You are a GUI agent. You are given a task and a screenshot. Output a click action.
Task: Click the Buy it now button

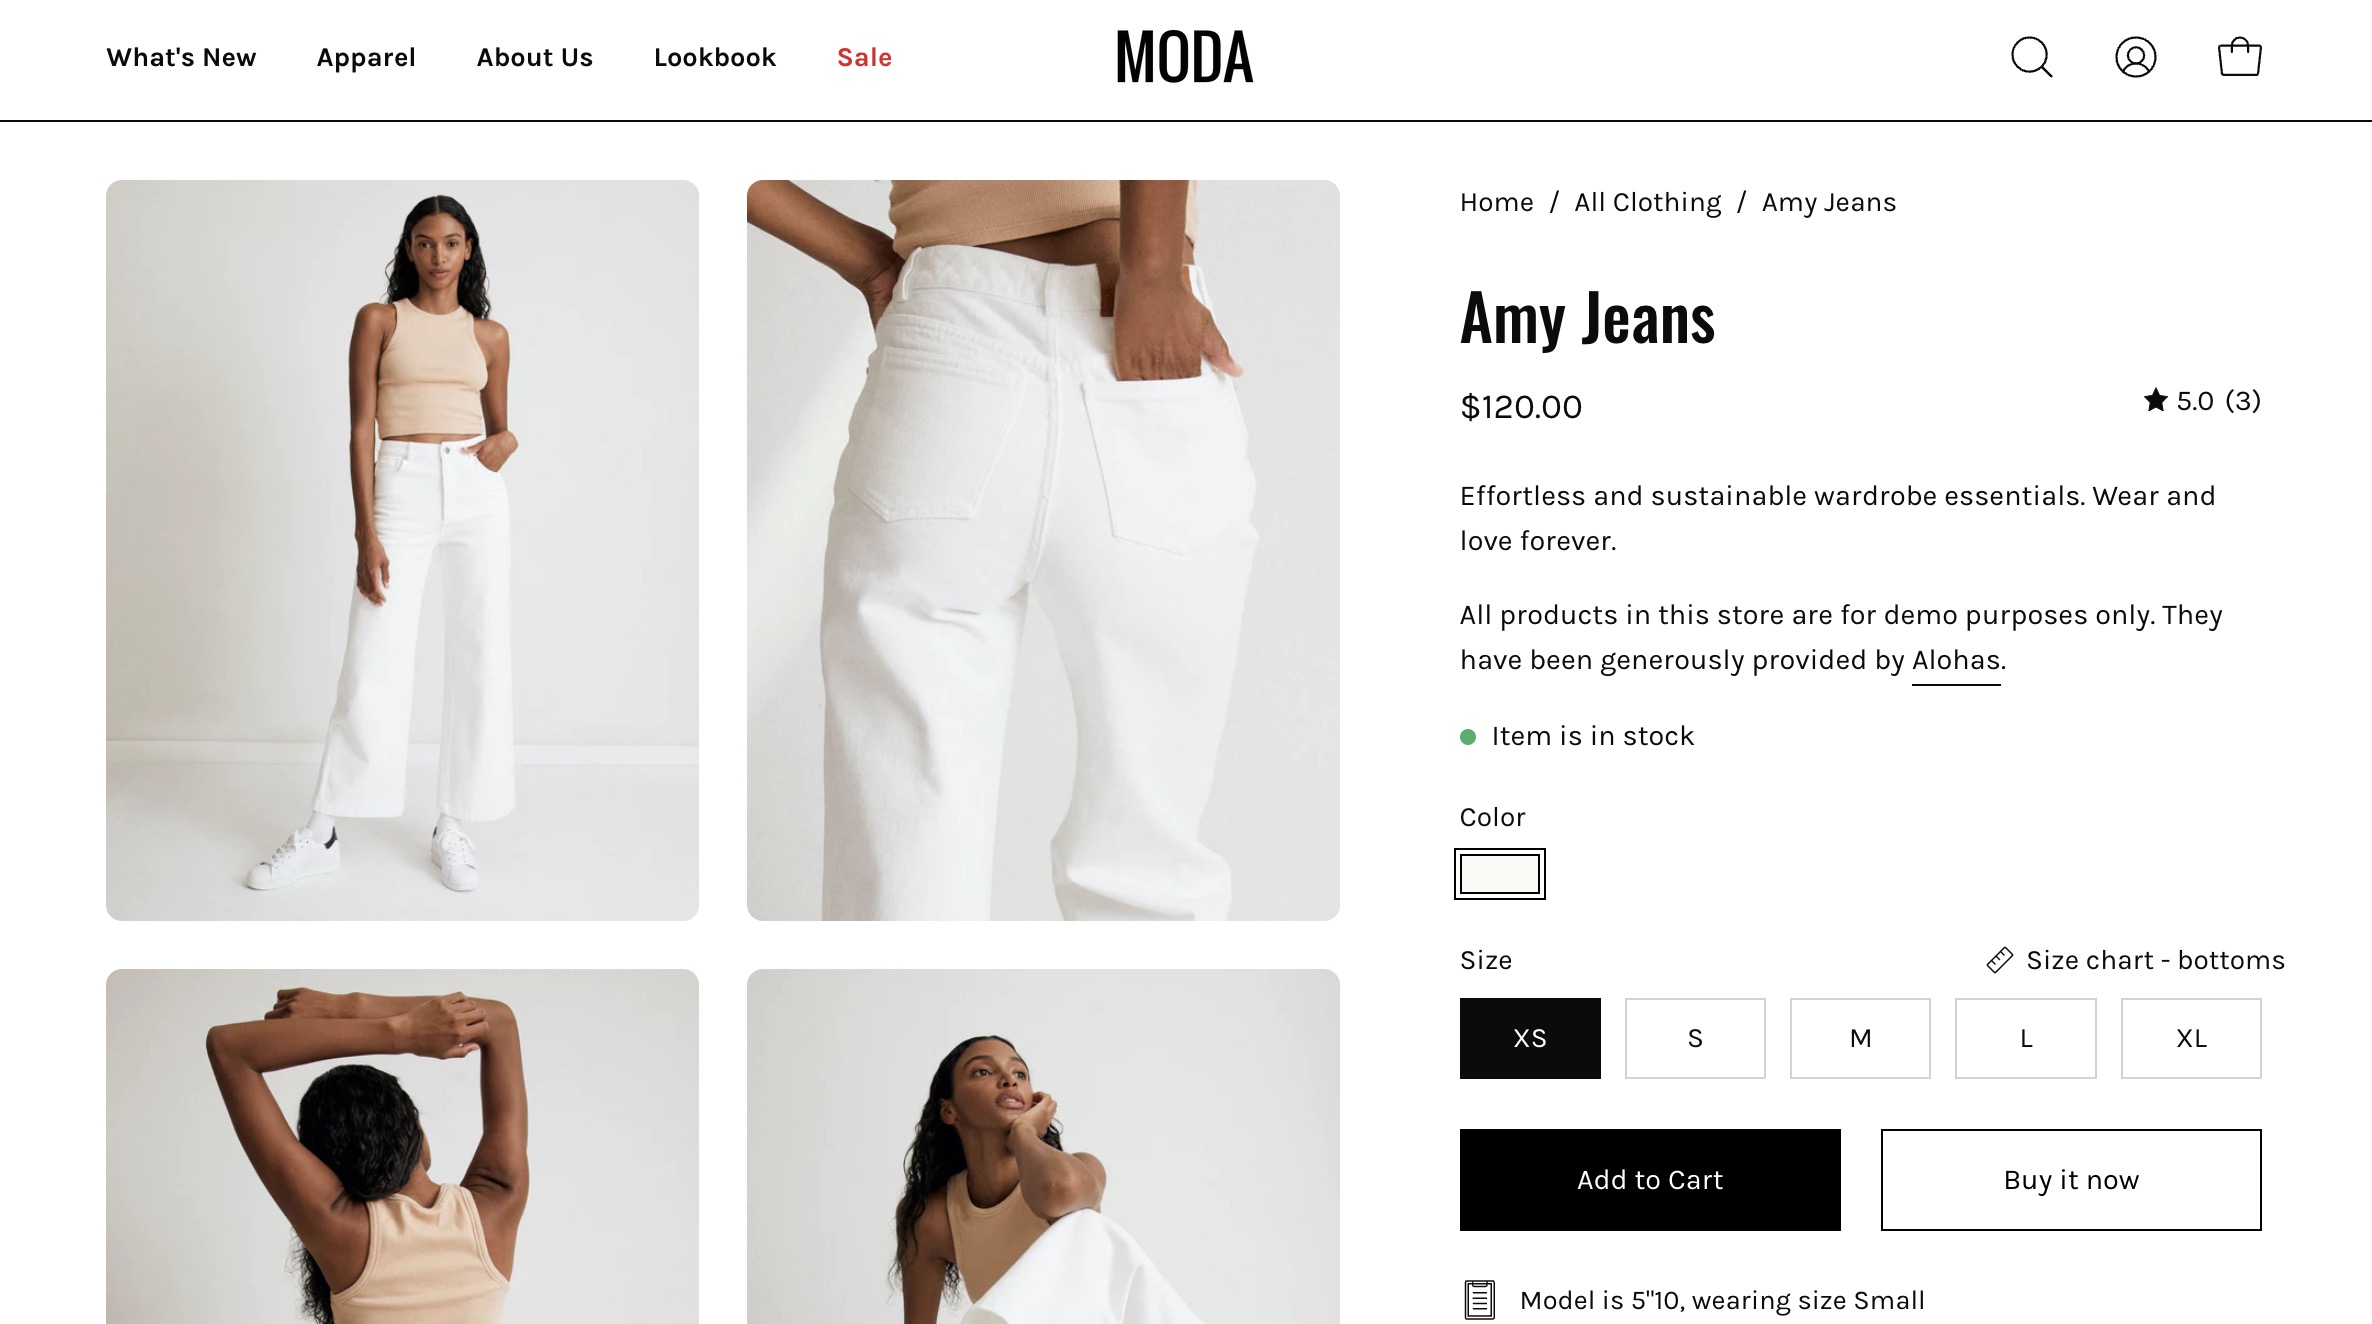[2071, 1180]
